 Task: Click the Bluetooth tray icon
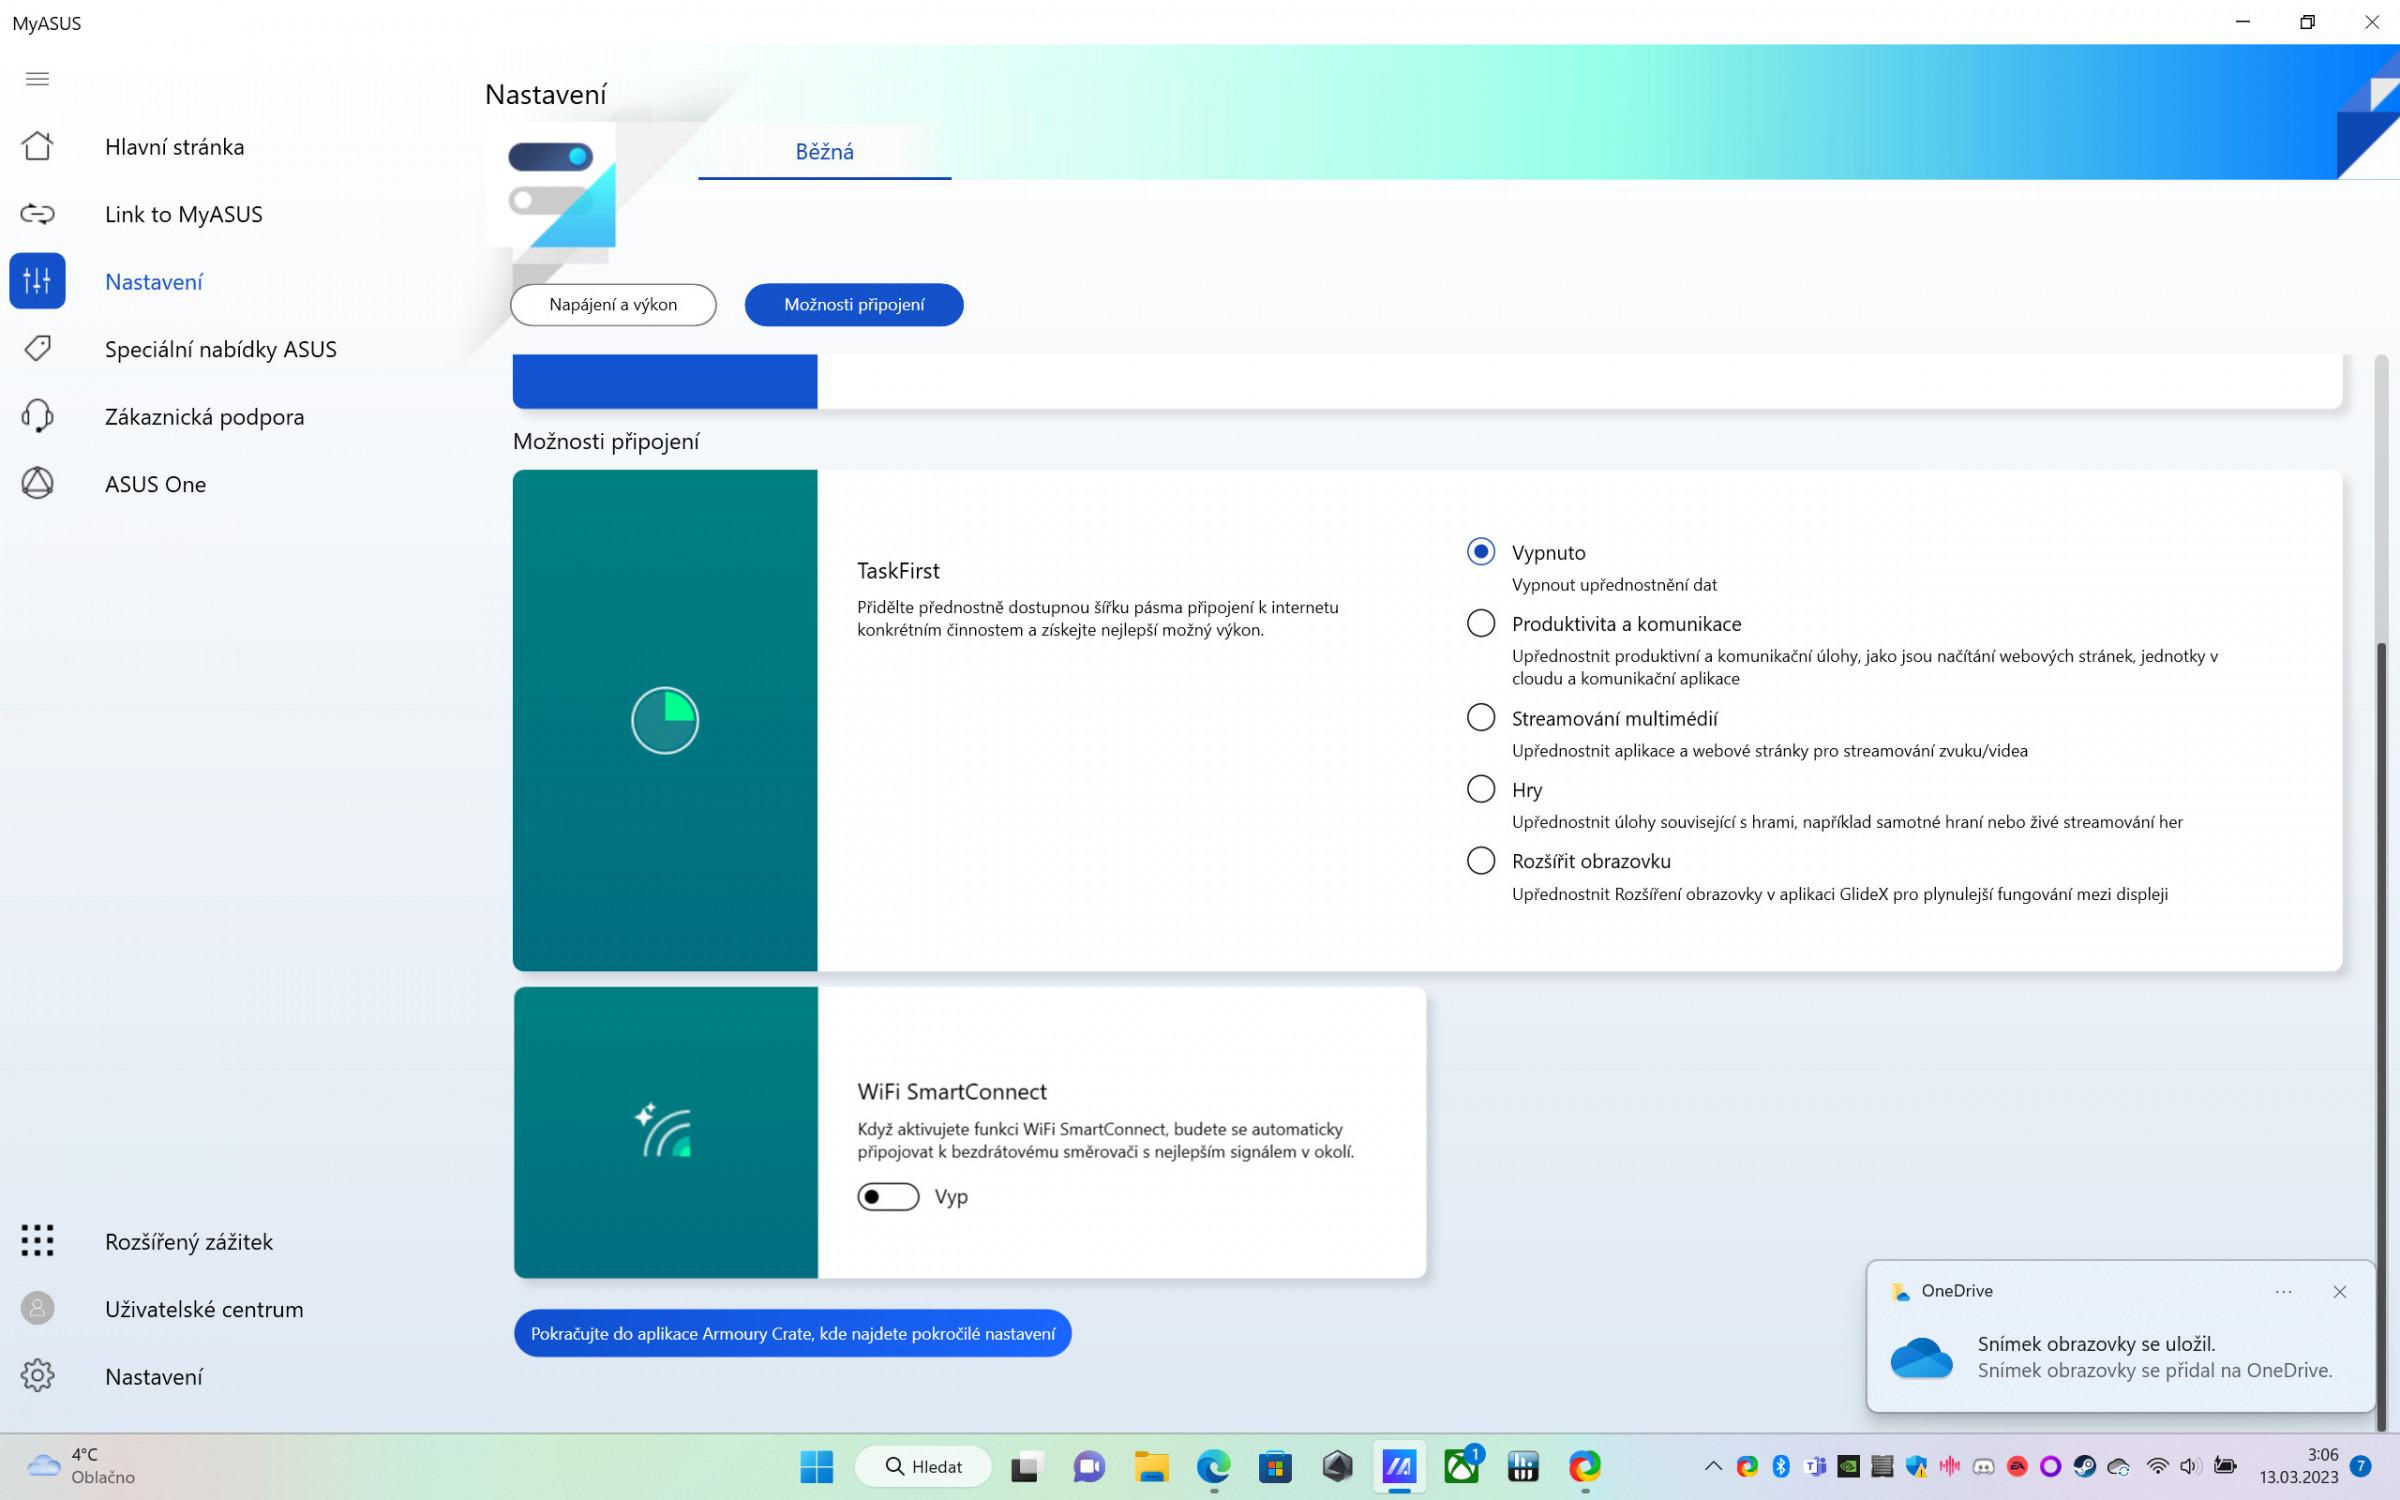1780,1467
